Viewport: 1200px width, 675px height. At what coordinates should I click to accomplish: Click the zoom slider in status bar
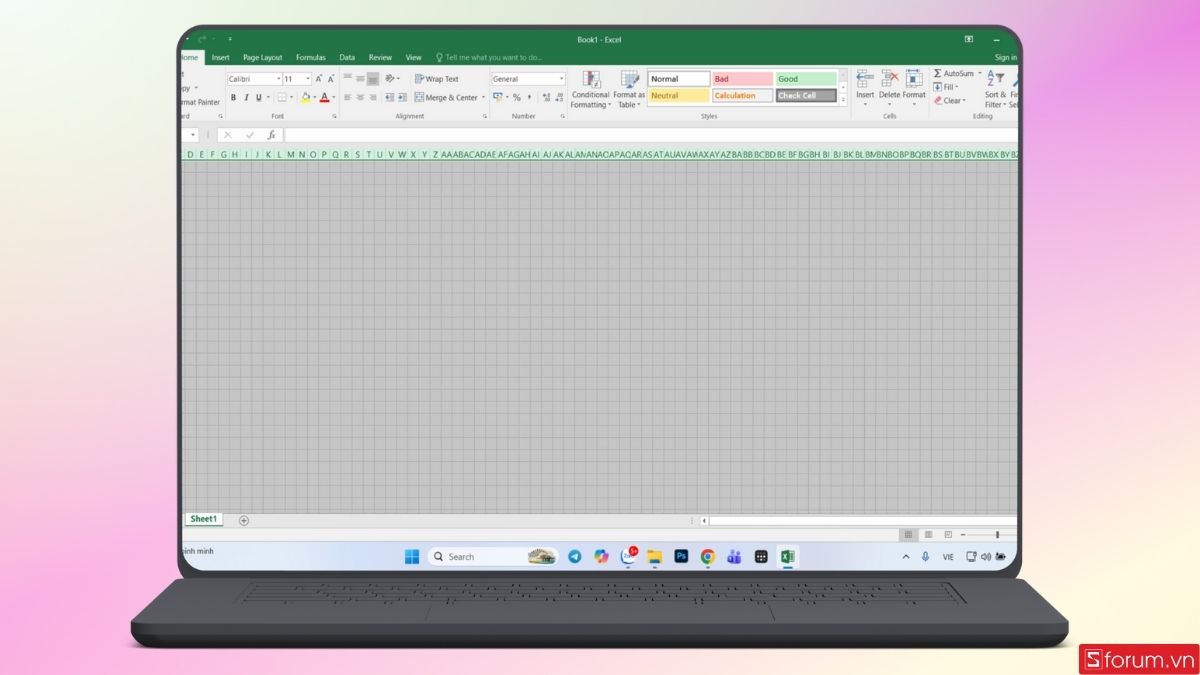[996, 535]
